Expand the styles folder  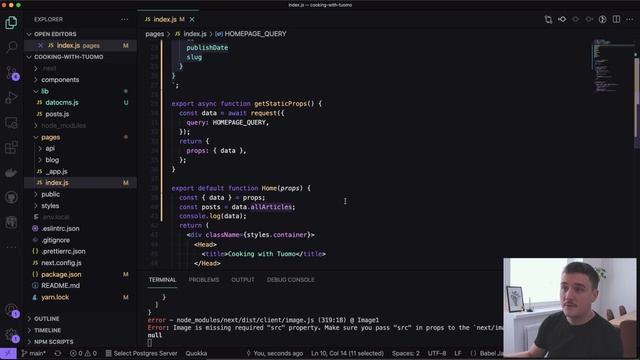pyautogui.click(x=80, y=206)
